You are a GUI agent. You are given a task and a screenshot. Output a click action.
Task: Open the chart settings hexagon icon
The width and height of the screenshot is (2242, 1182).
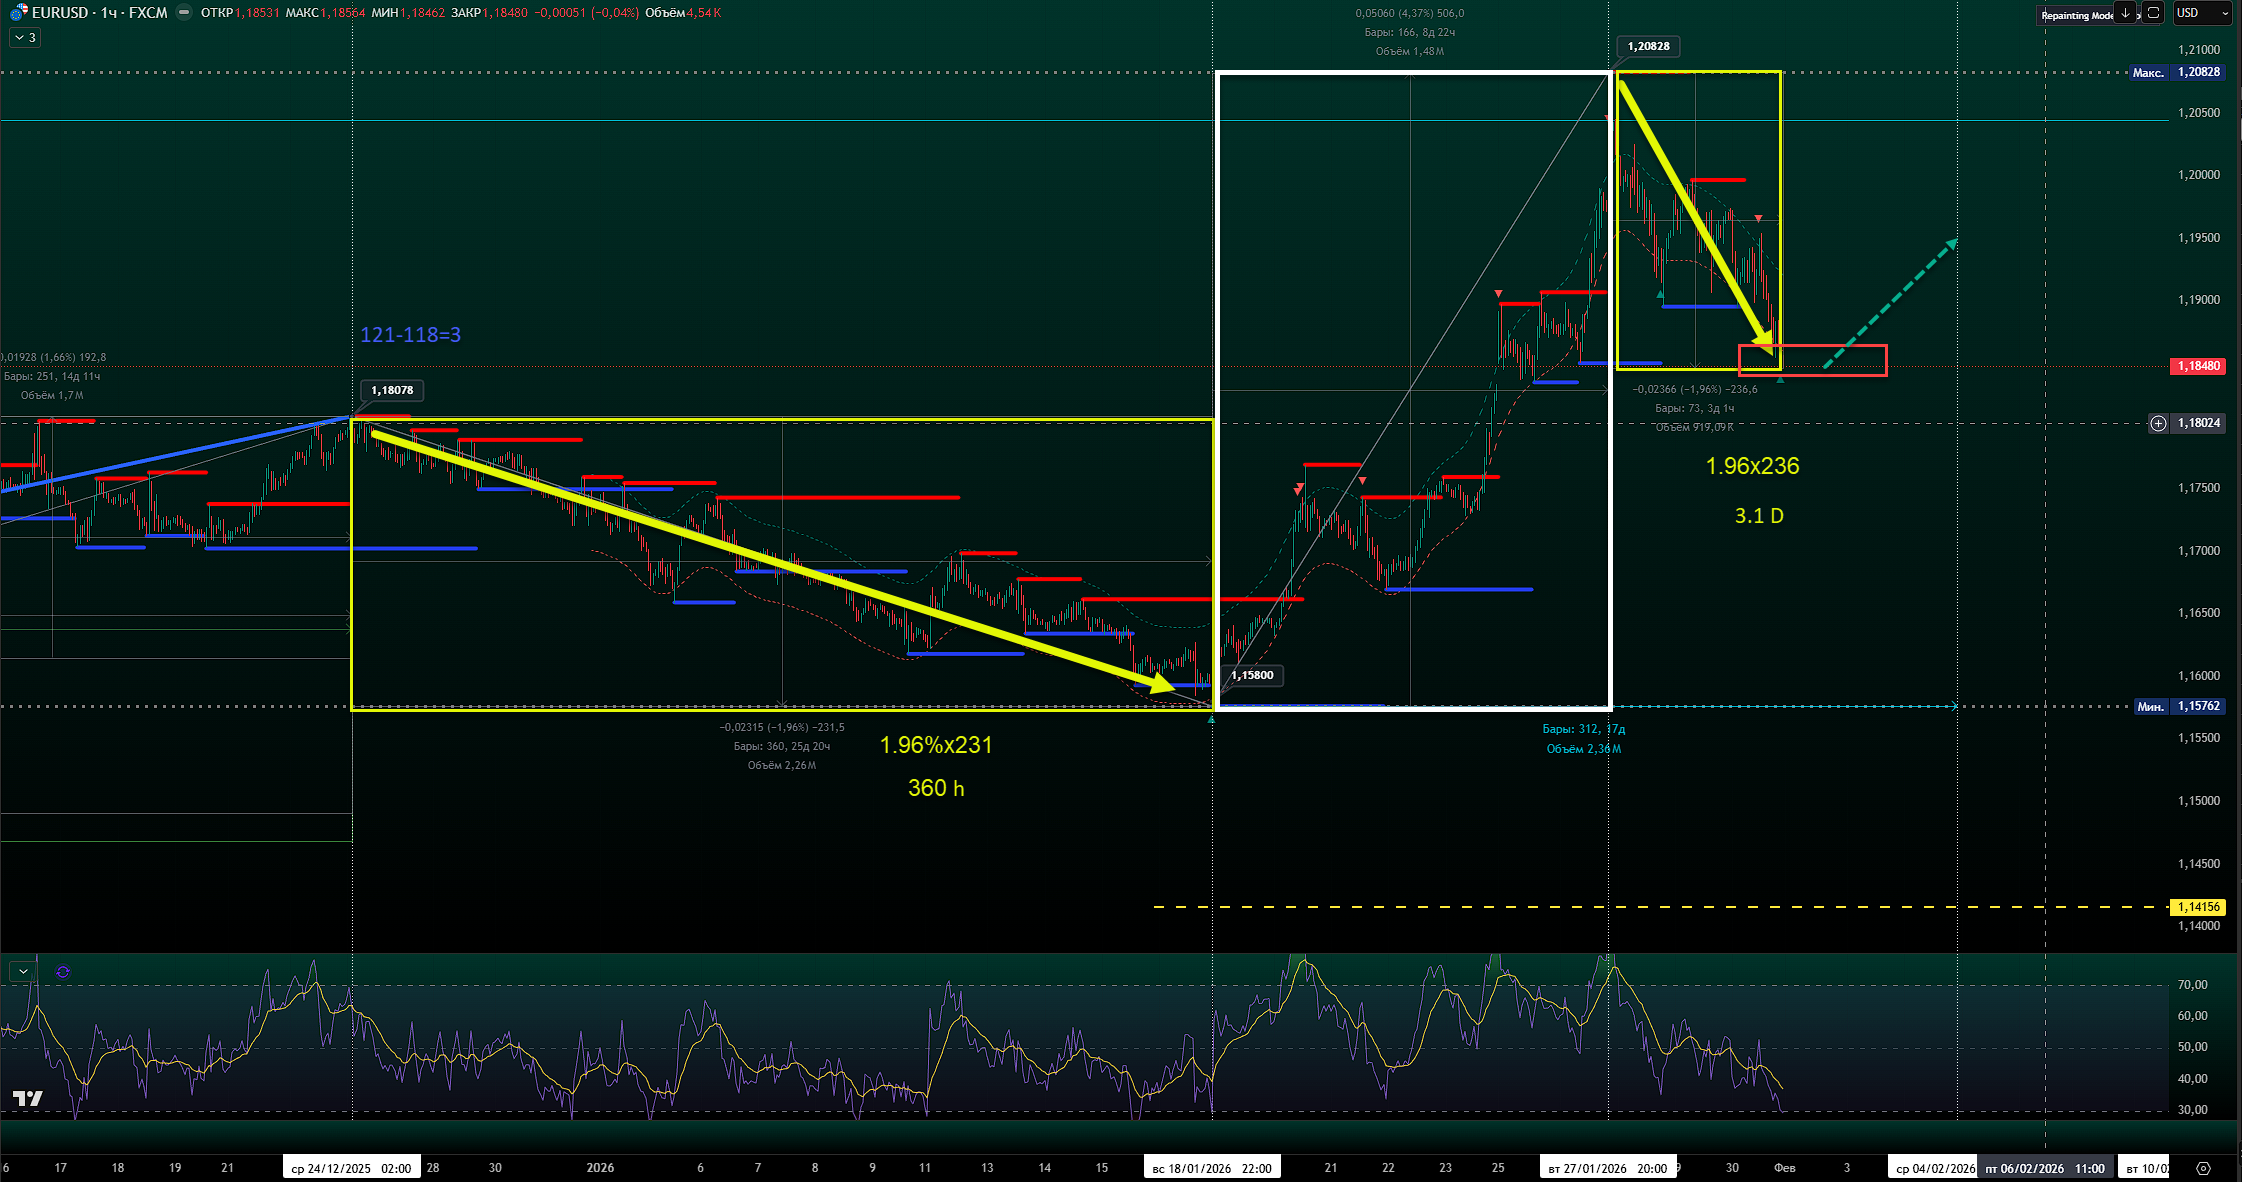click(2203, 1168)
